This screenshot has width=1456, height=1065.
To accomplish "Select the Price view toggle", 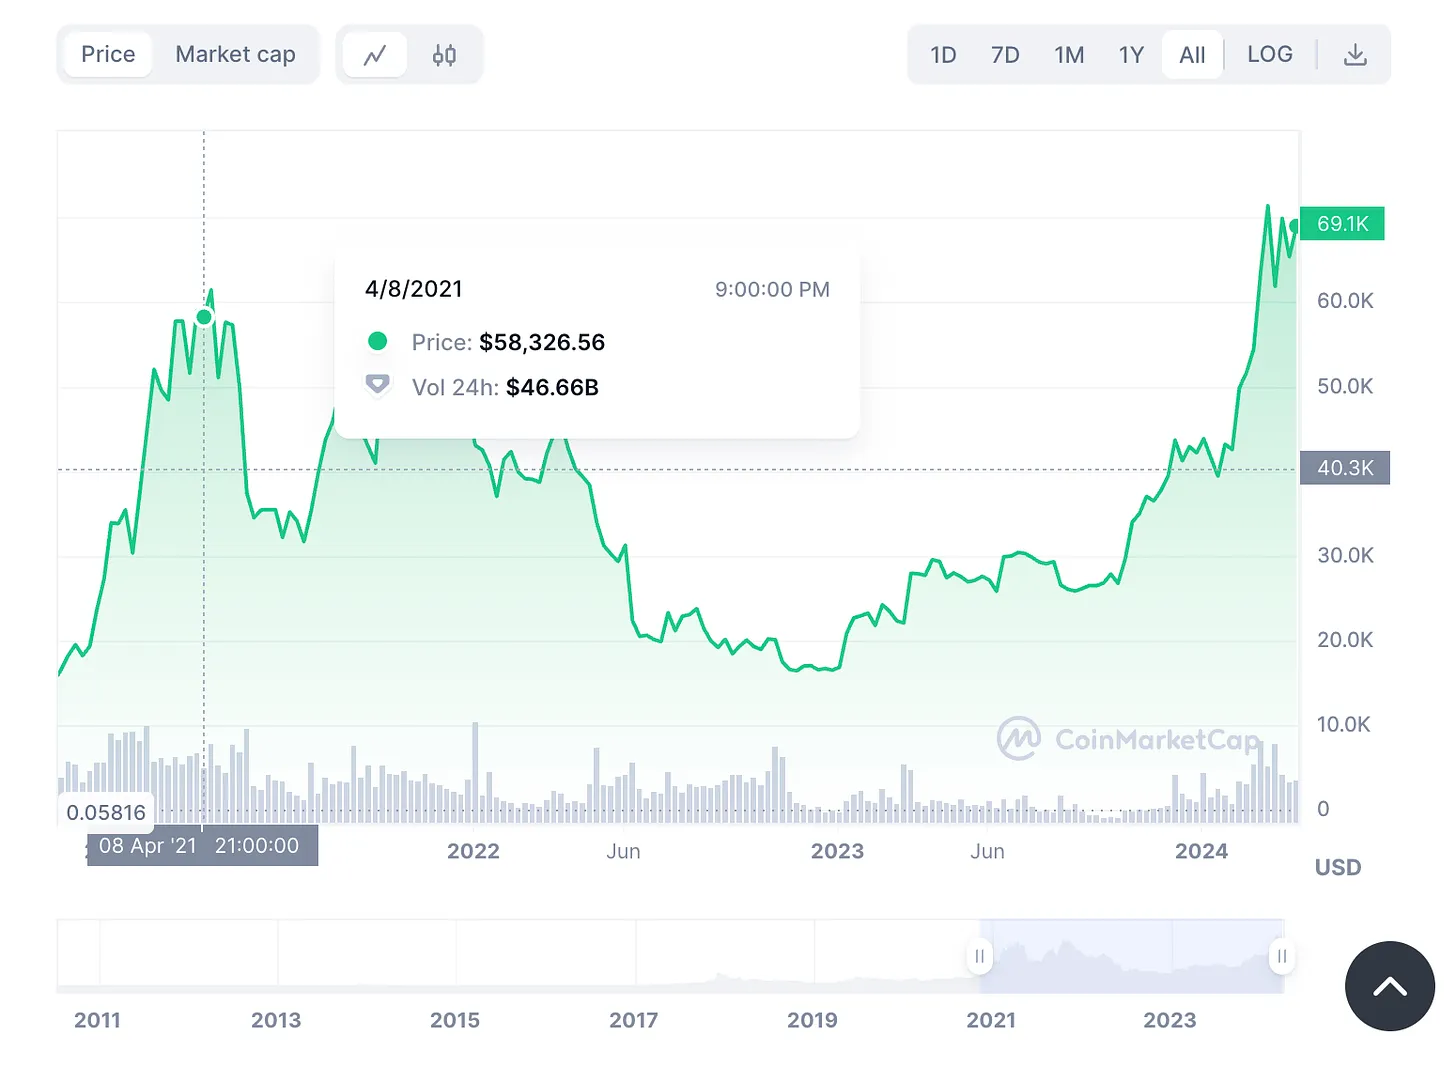I will (108, 54).
